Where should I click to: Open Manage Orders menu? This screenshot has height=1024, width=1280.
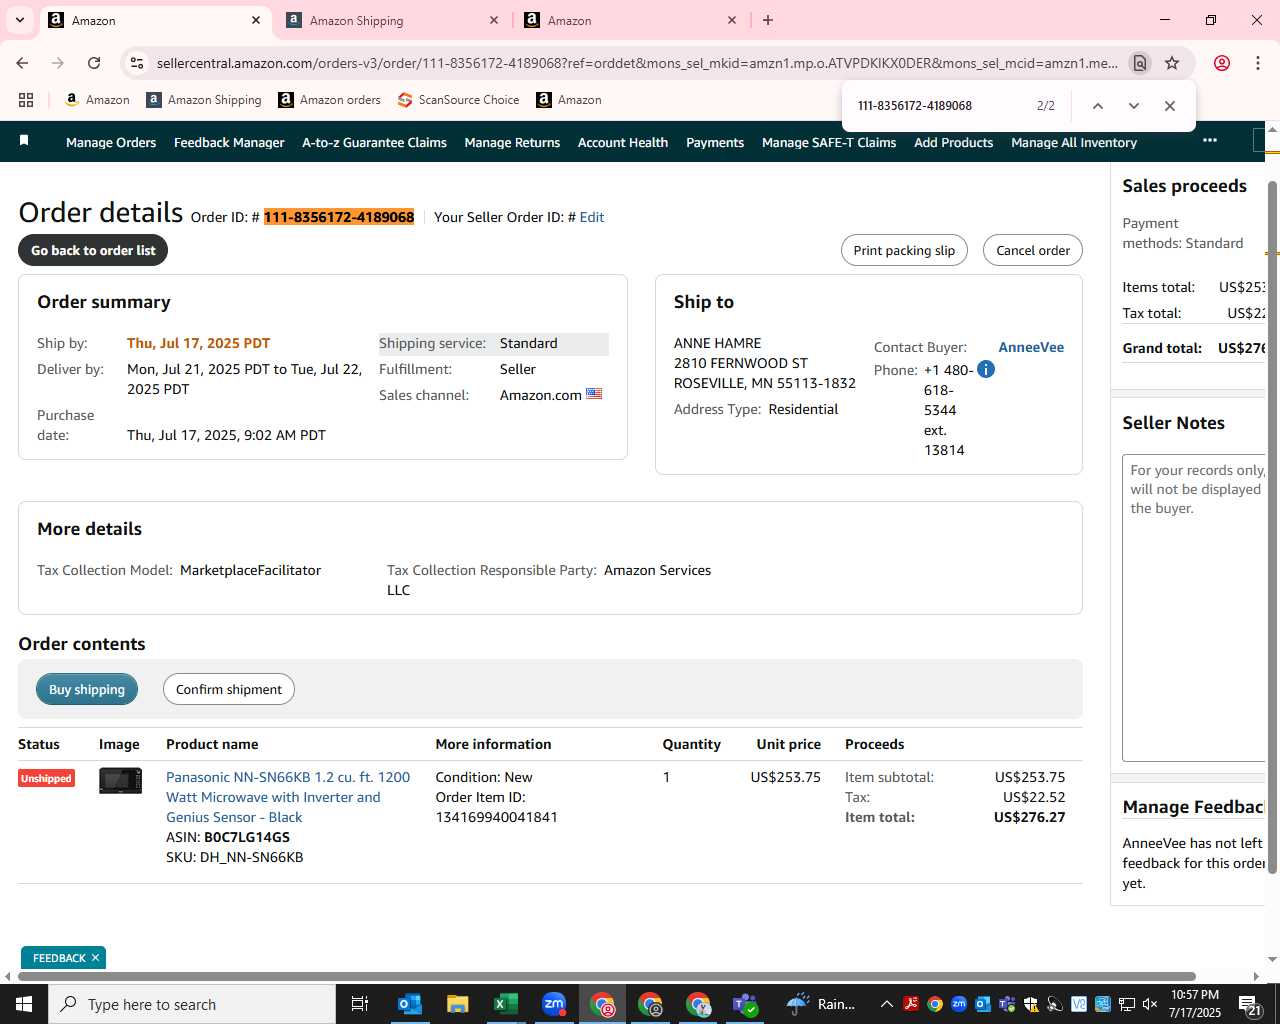[111, 143]
